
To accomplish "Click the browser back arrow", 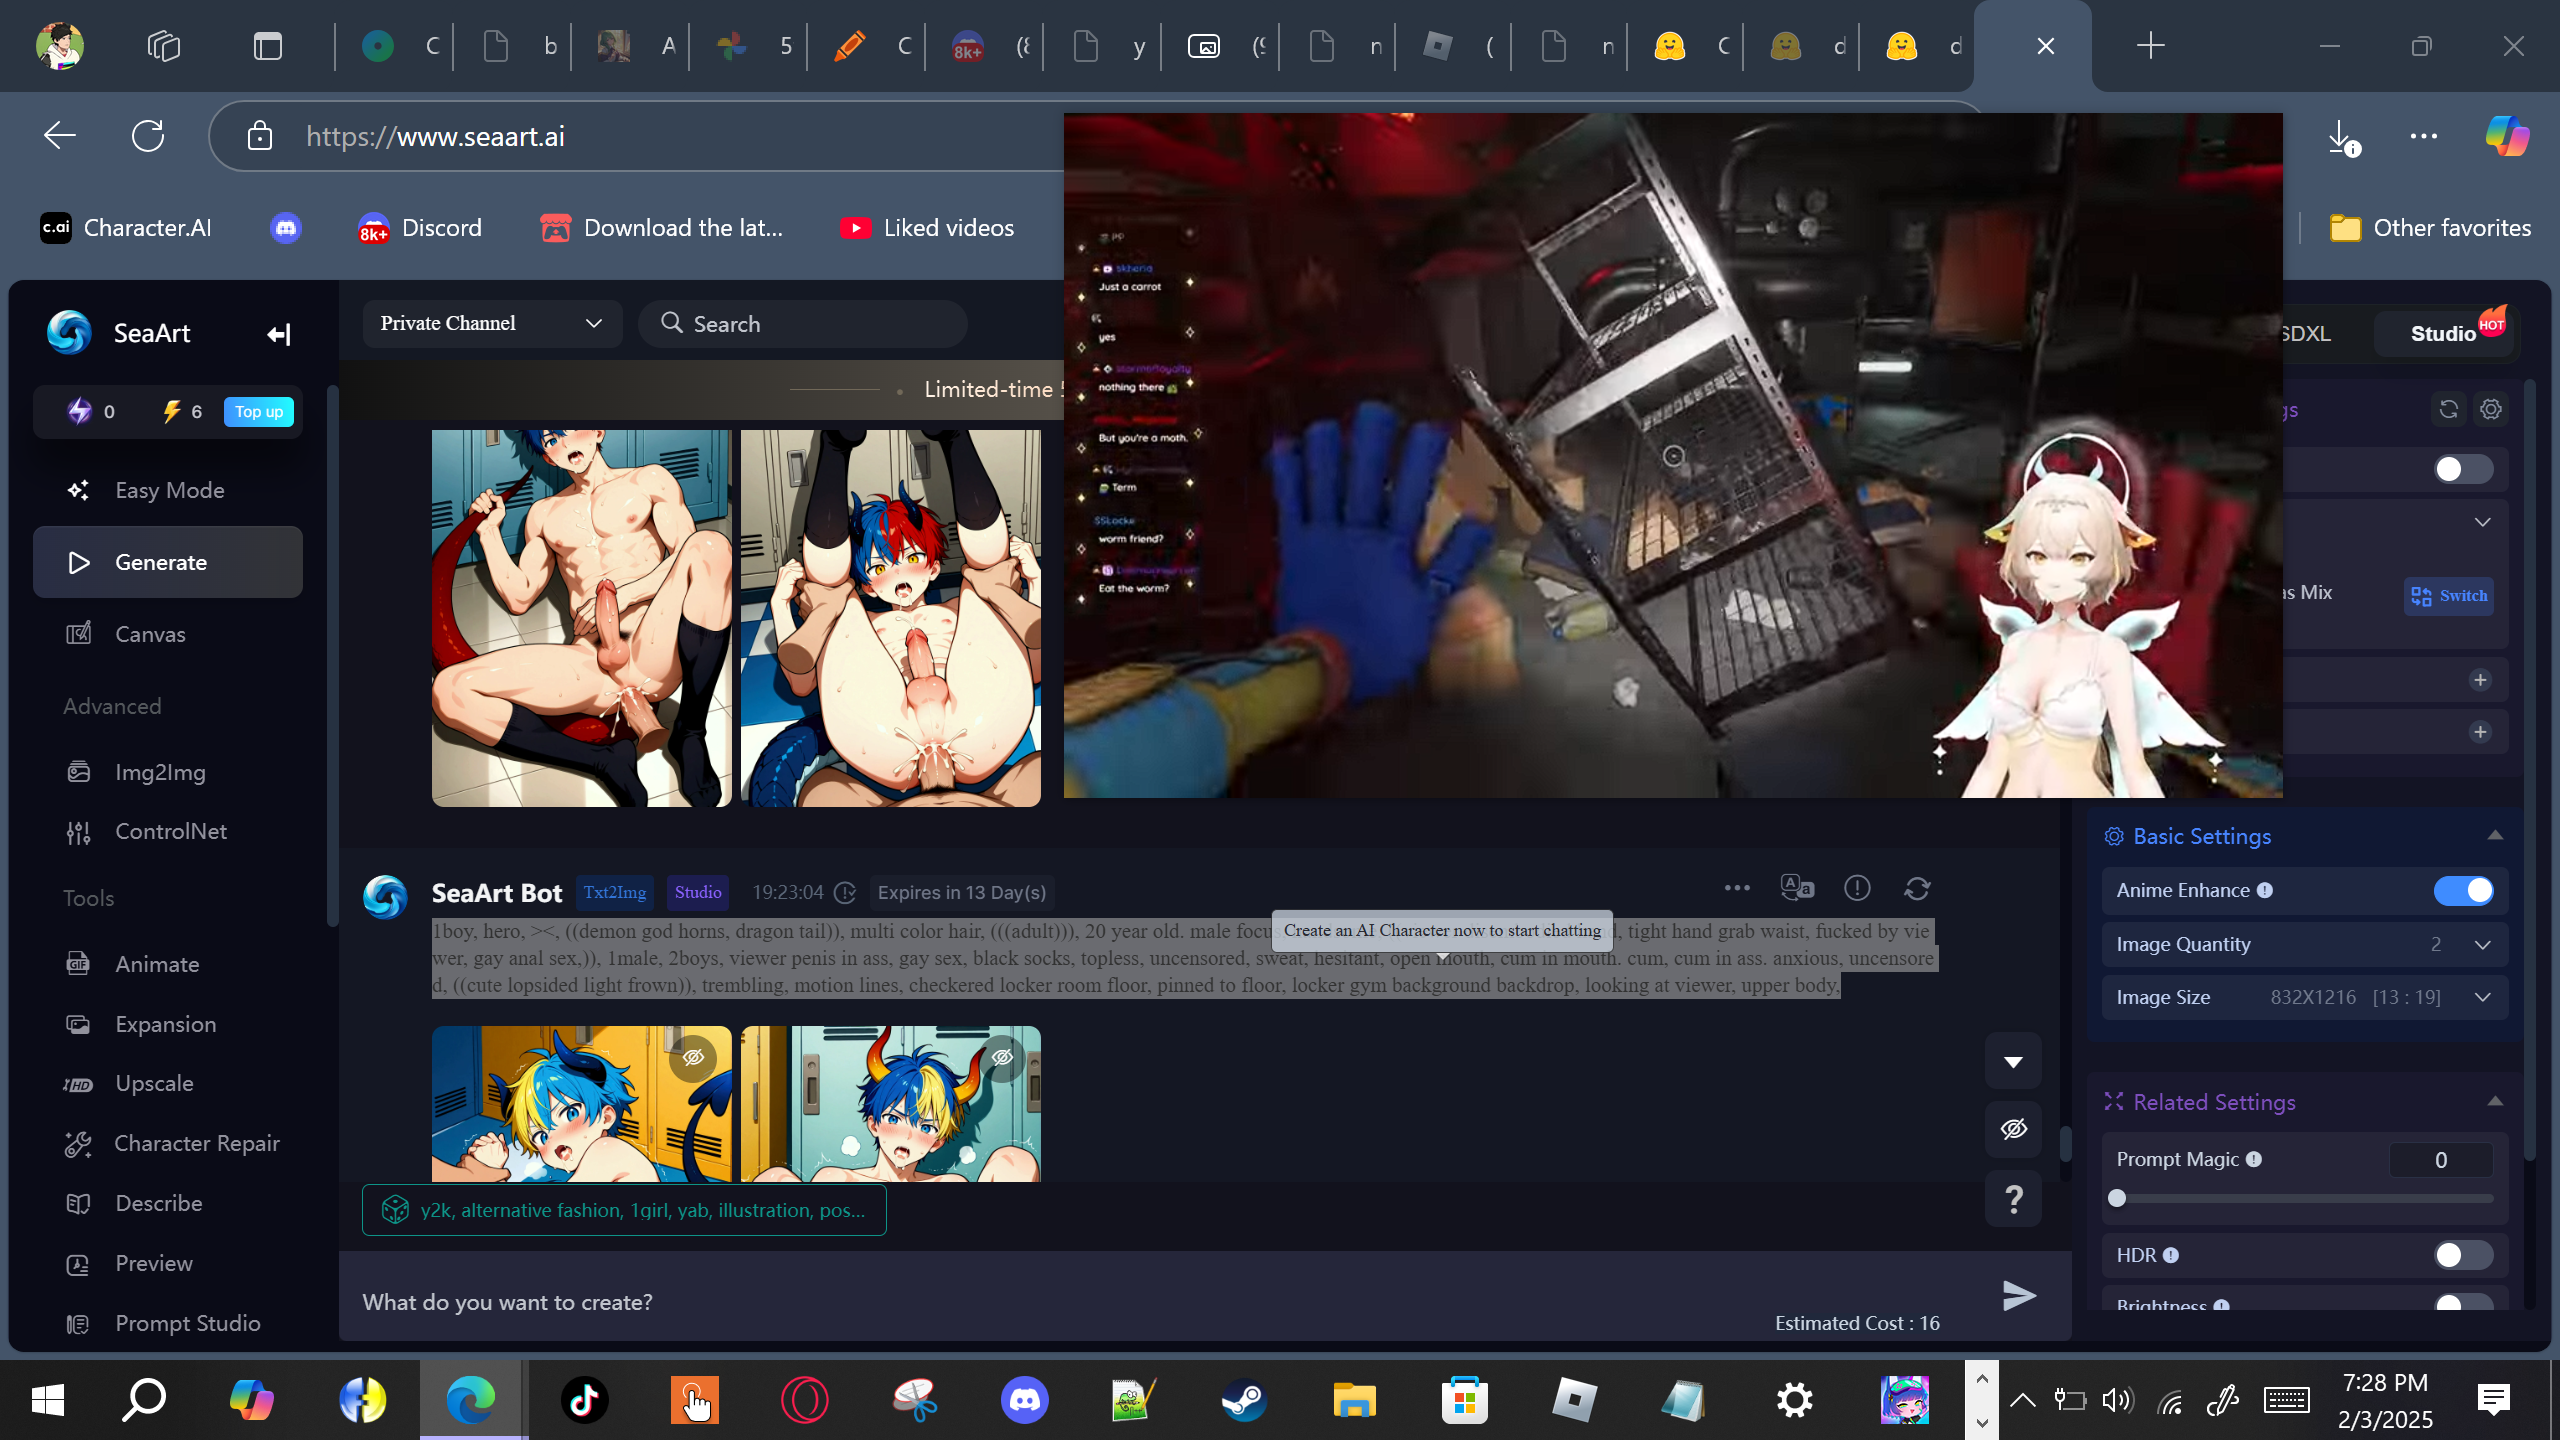I will coord(60,136).
